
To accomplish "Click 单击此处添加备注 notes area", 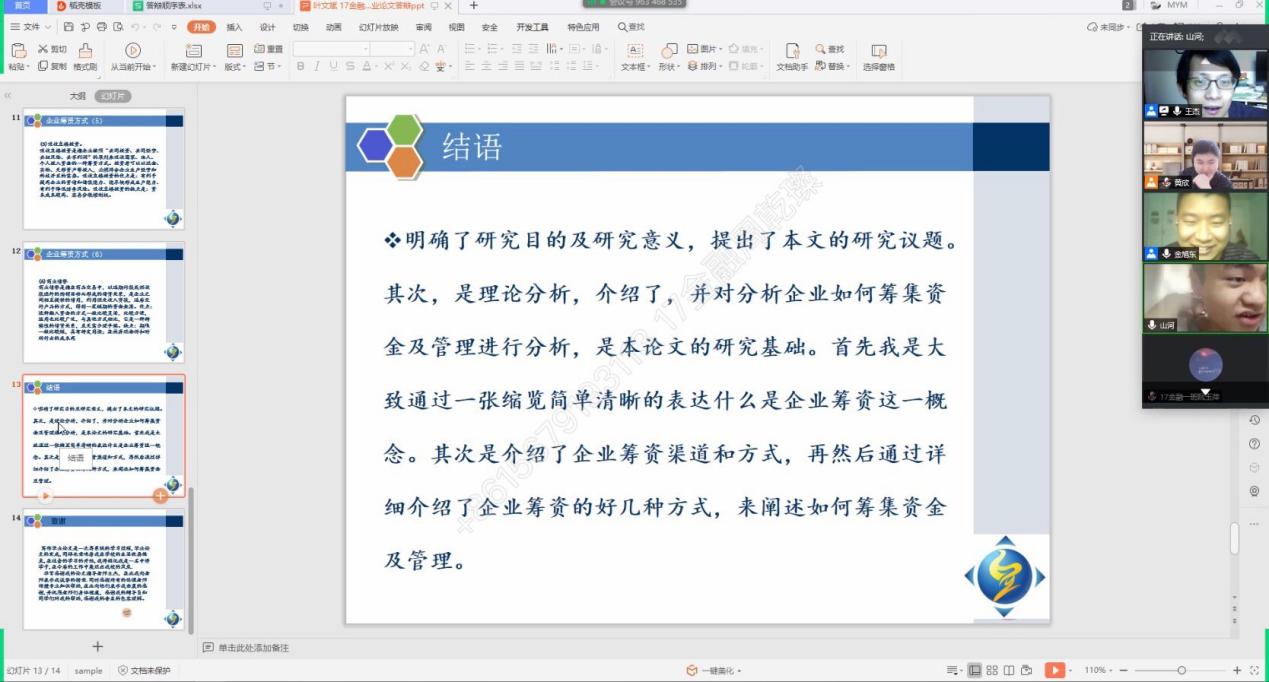I will [253, 648].
